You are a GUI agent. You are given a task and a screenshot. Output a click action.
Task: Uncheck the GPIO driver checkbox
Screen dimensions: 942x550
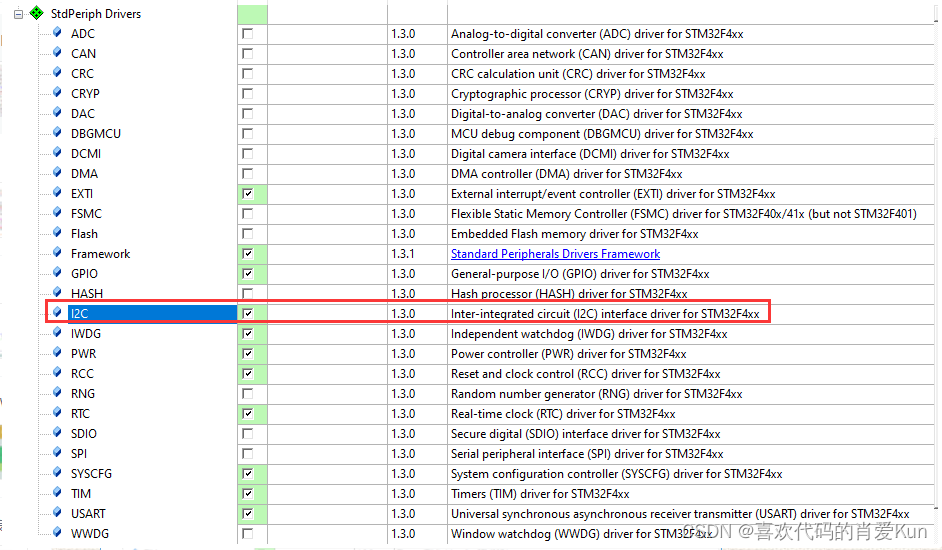pyautogui.click(x=248, y=273)
